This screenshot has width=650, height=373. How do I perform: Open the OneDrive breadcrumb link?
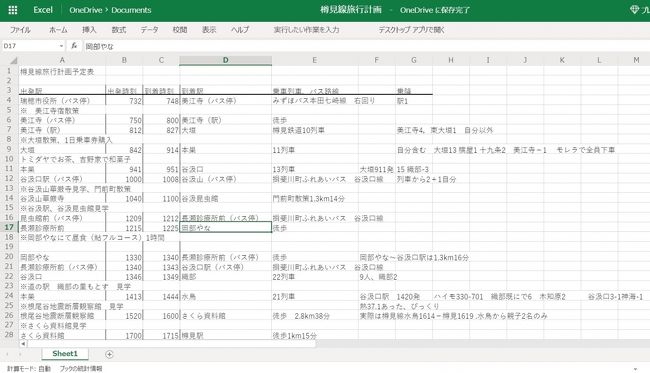(x=85, y=10)
